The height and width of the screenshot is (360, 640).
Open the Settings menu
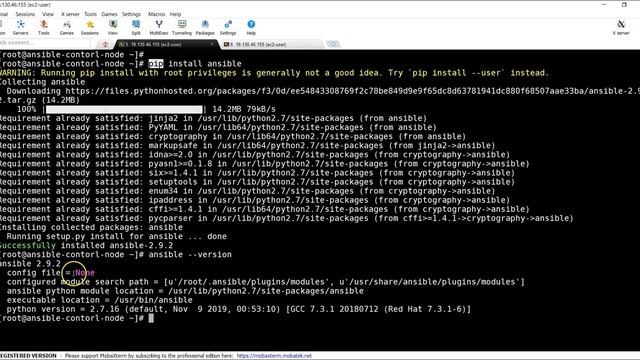pos(131,14)
